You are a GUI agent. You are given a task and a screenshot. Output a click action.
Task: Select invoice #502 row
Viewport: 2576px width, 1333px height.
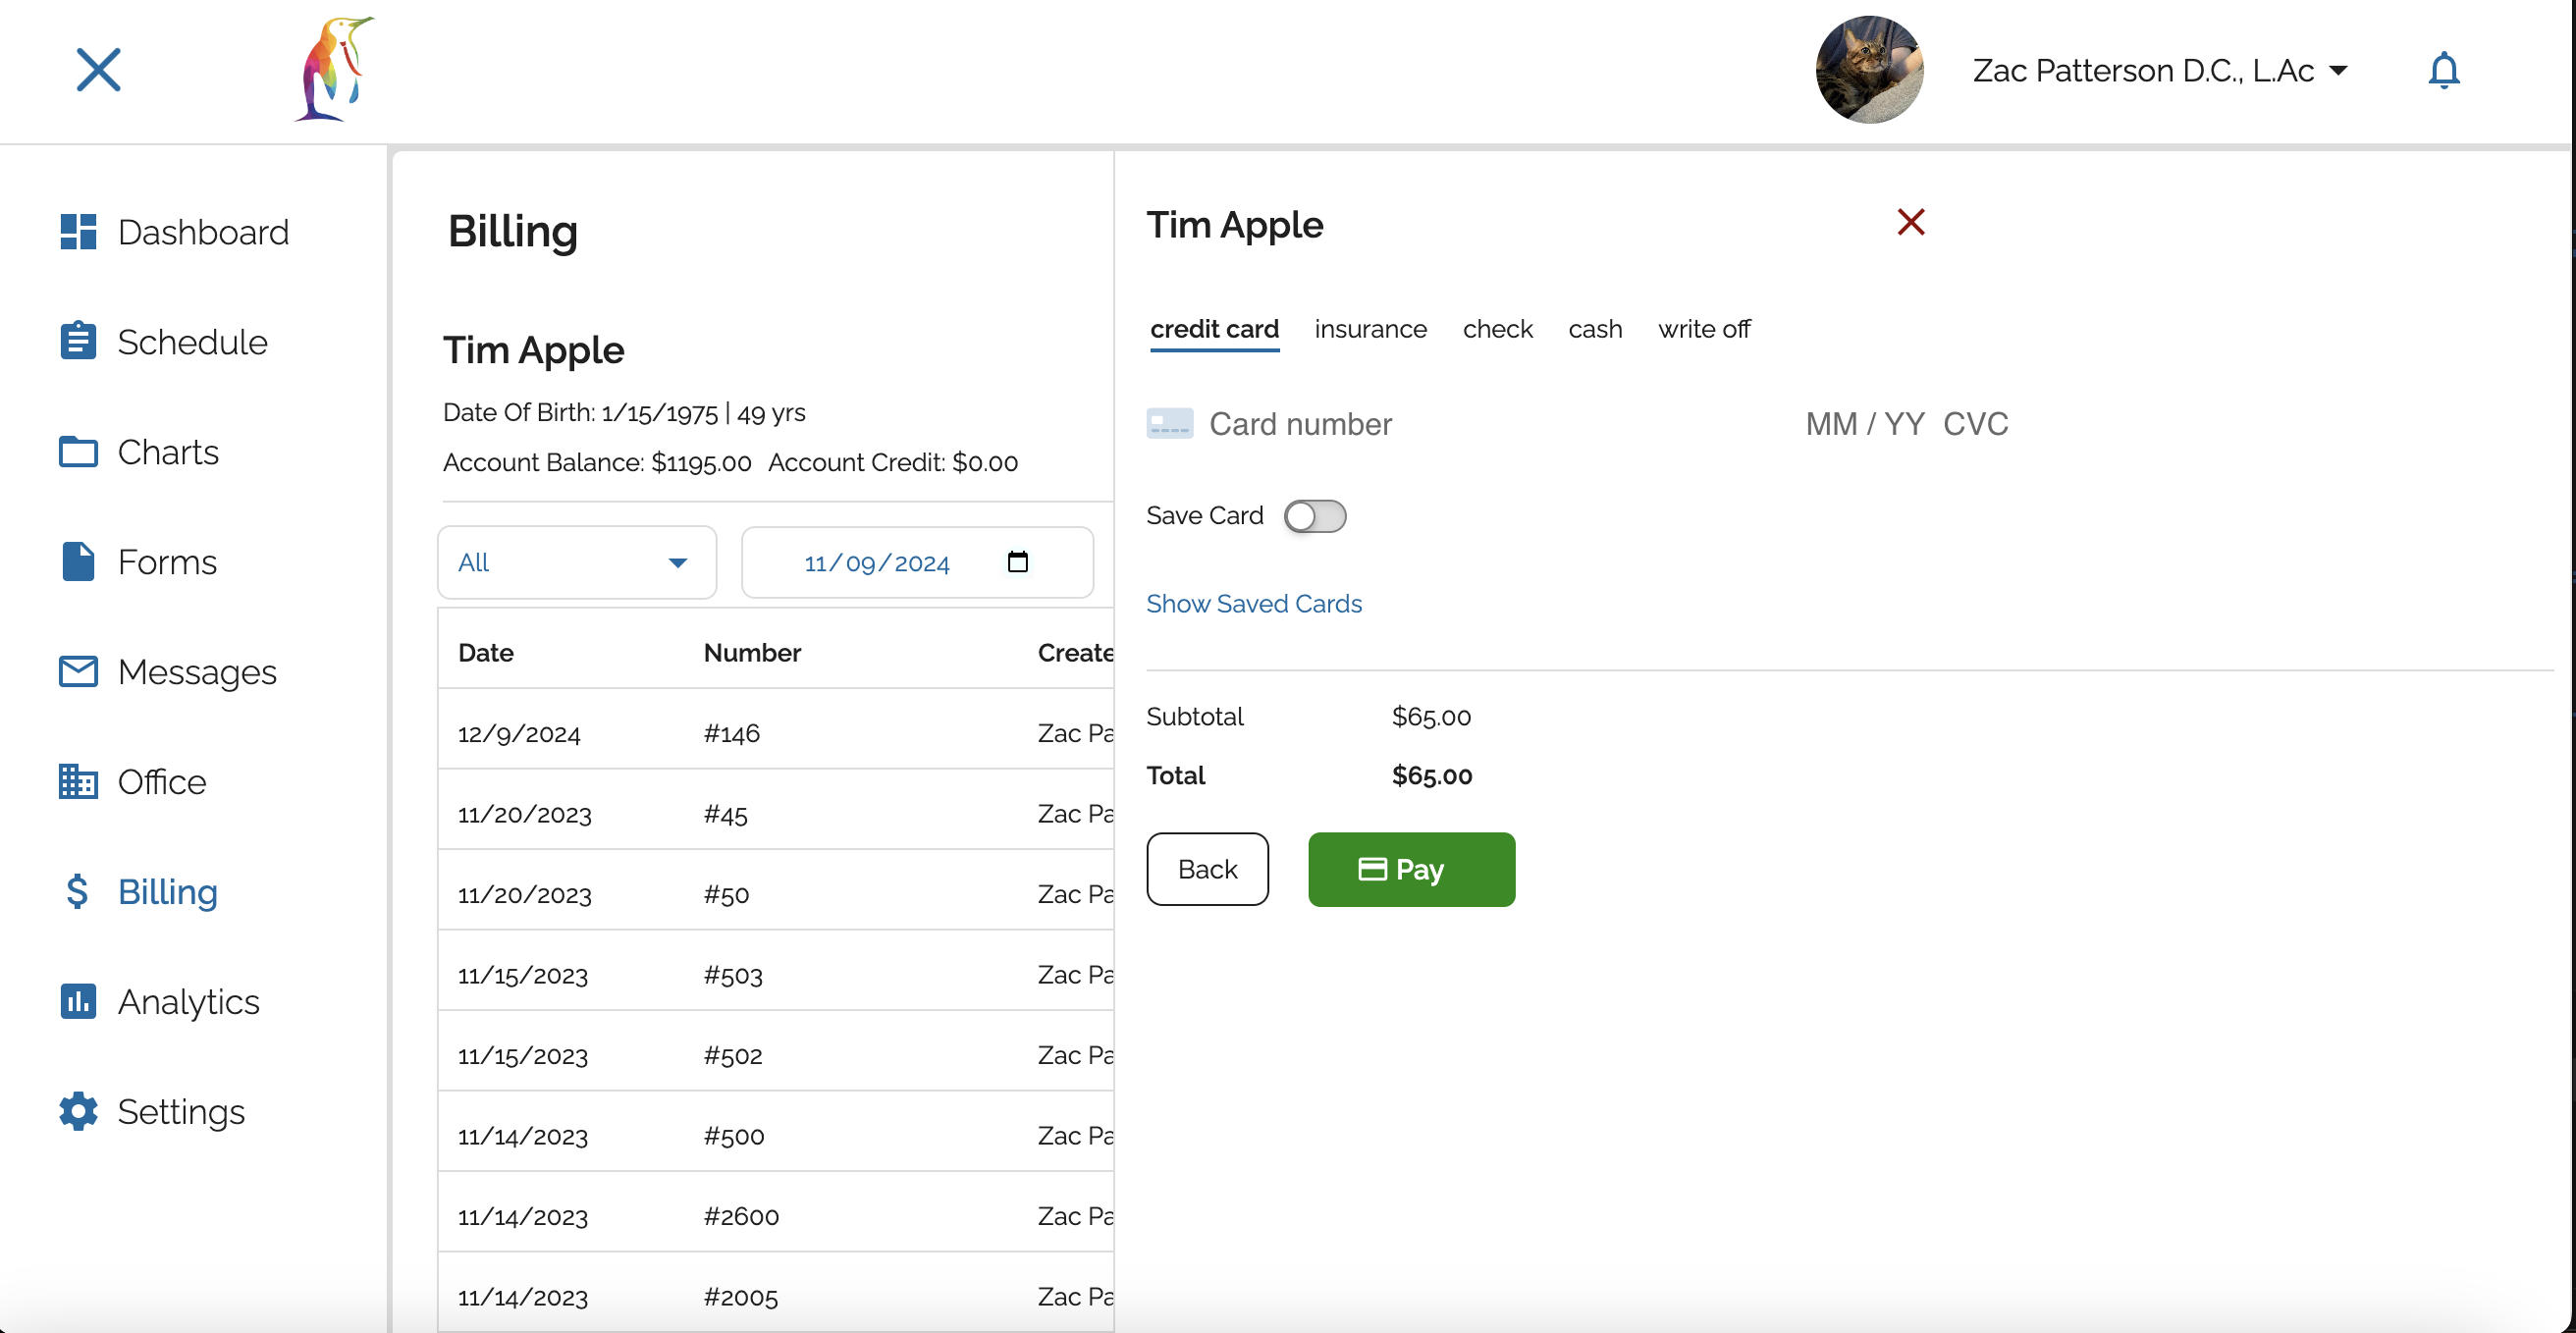click(776, 1055)
